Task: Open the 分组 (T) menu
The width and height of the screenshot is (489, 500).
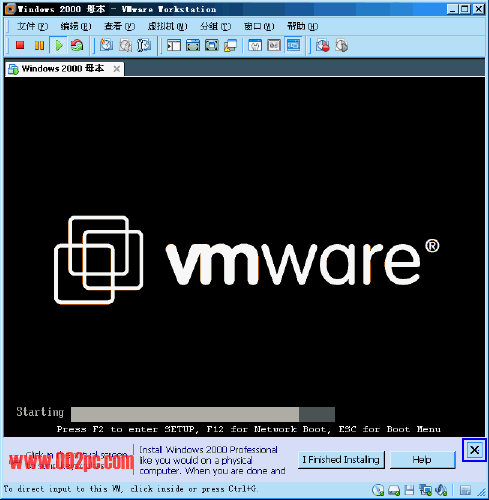Action: [x=215, y=26]
